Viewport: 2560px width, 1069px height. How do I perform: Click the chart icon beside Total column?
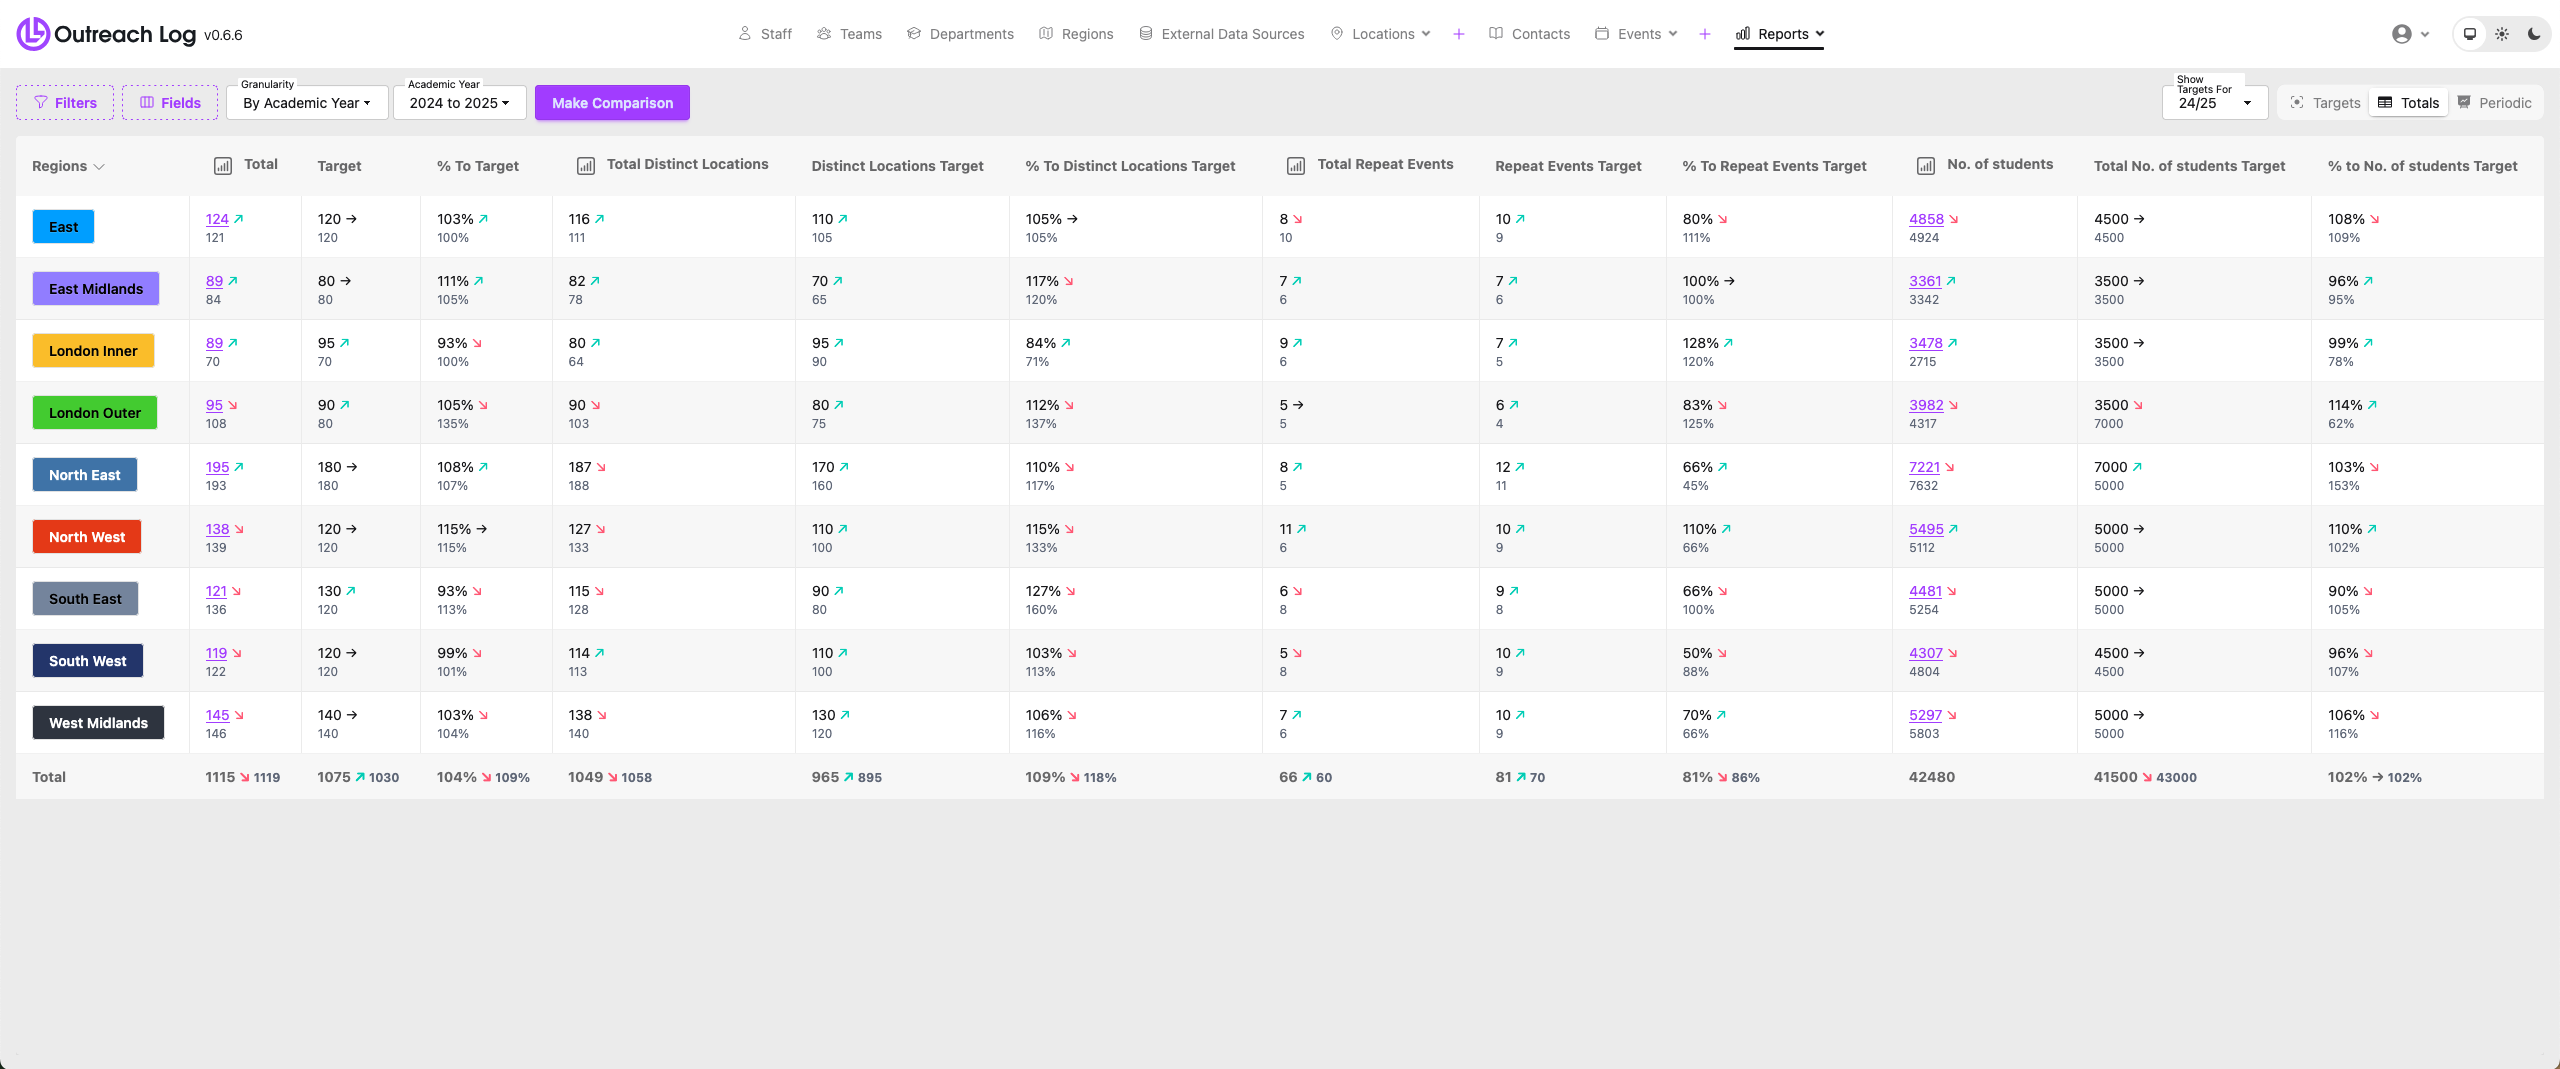point(223,166)
